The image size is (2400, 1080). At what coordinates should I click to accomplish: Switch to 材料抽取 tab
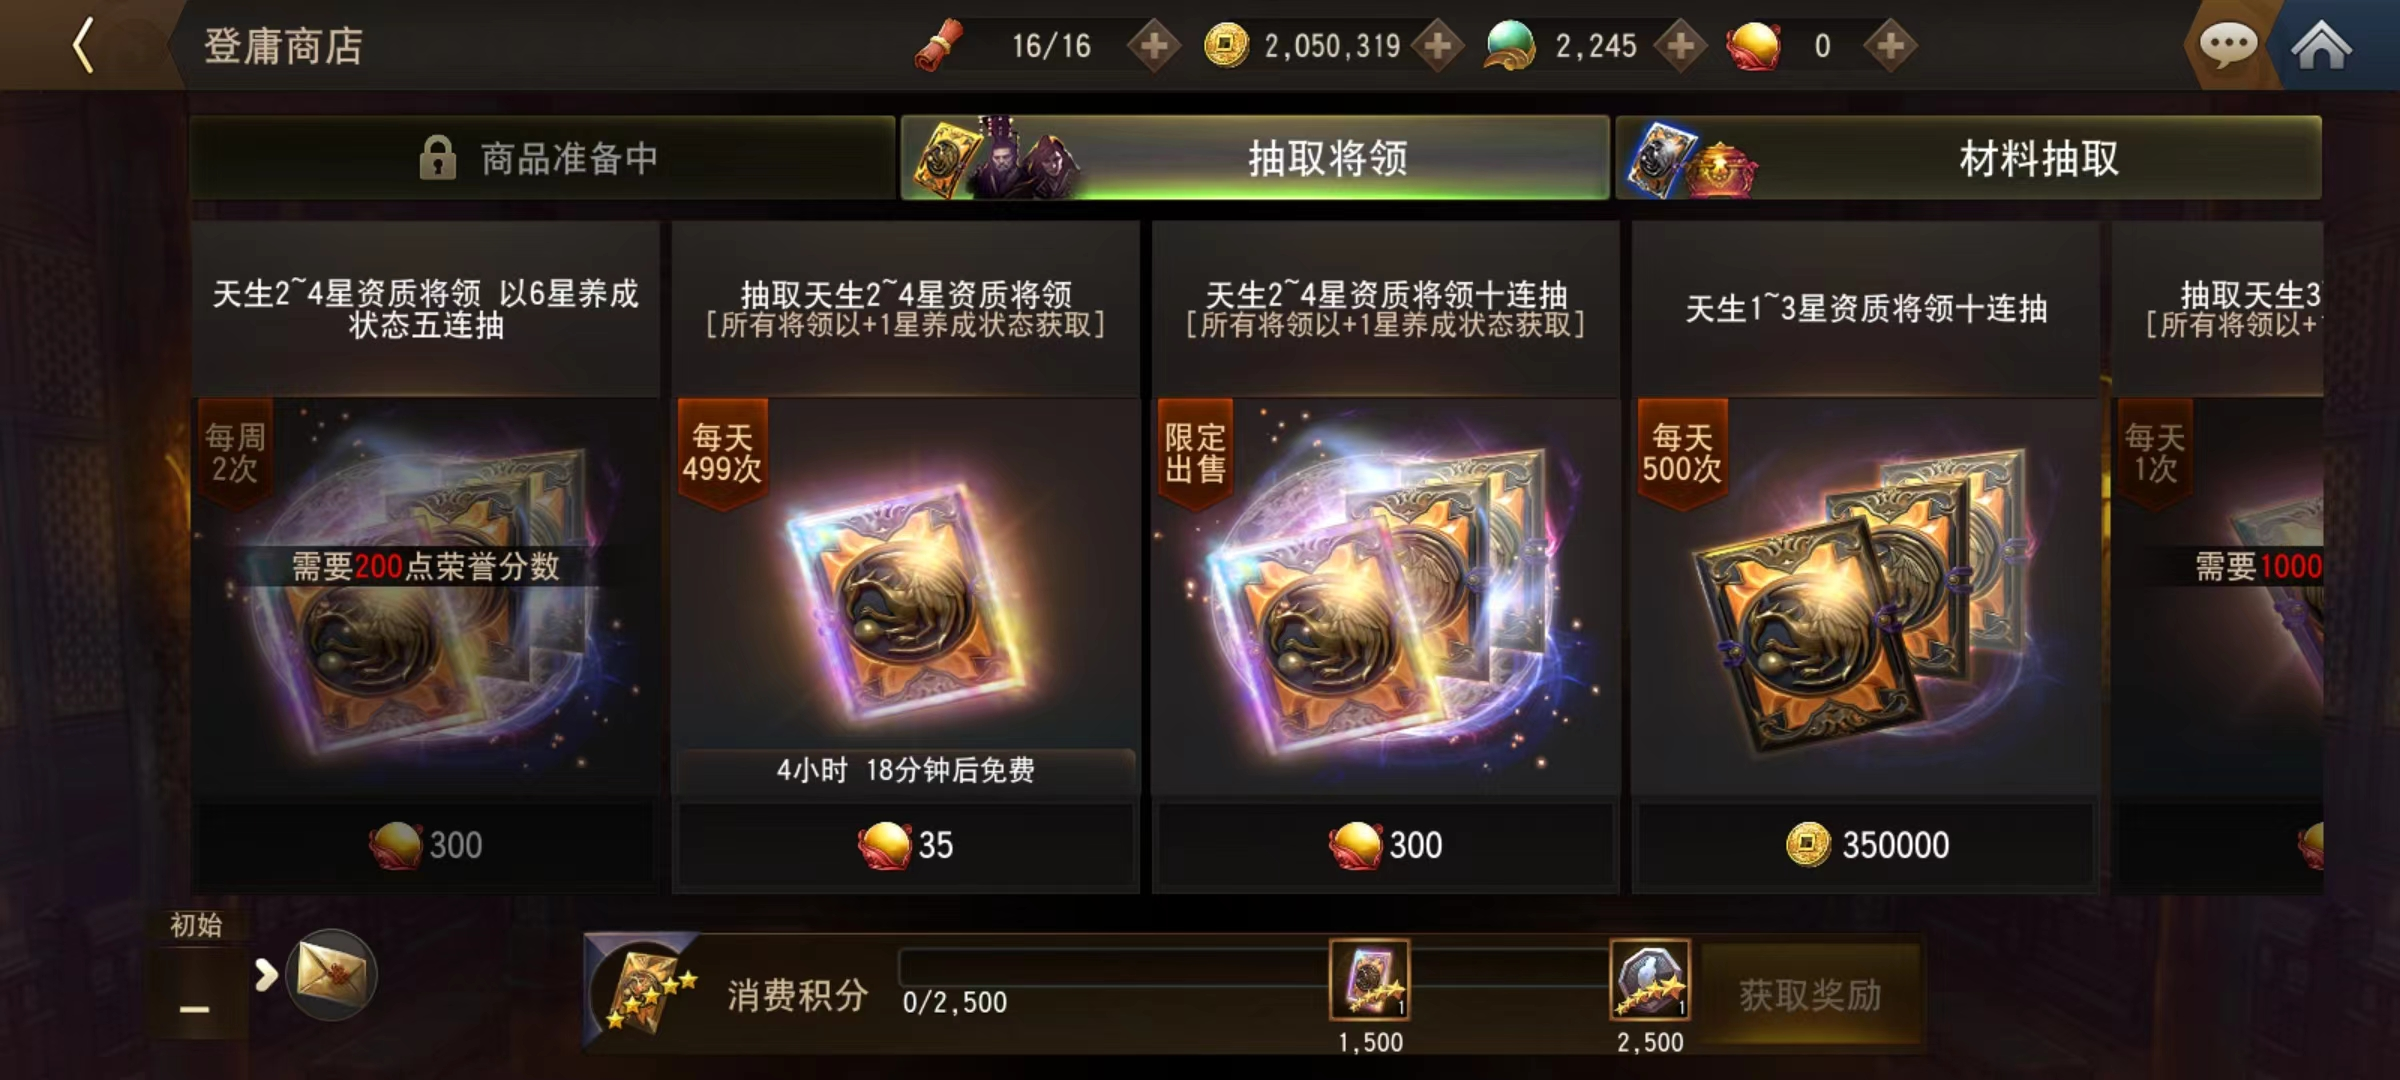[1968, 158]
